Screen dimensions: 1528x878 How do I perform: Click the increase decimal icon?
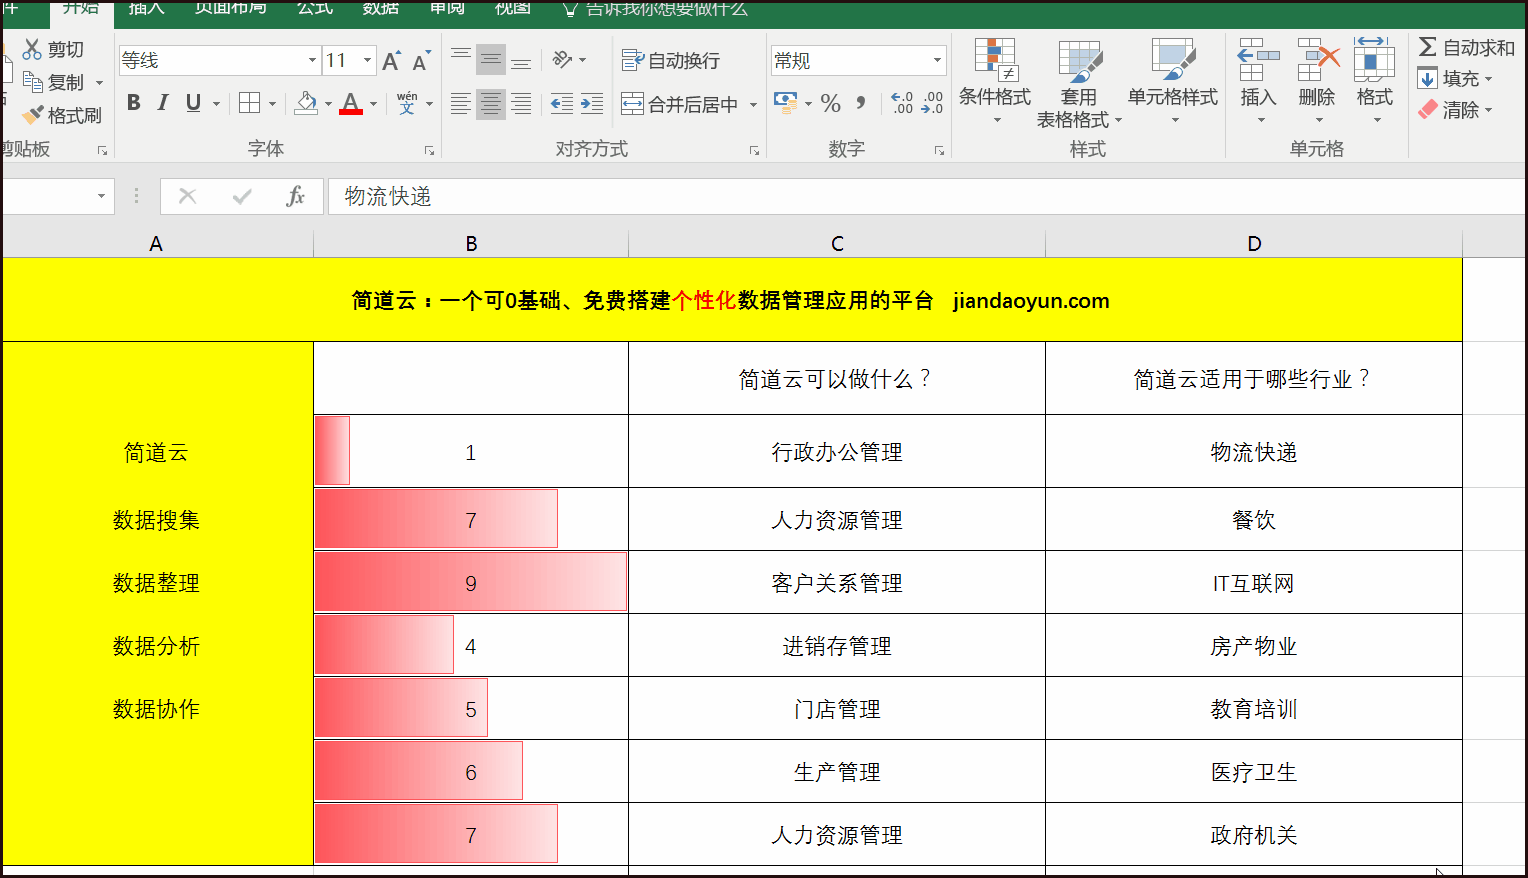coord(902,103)
